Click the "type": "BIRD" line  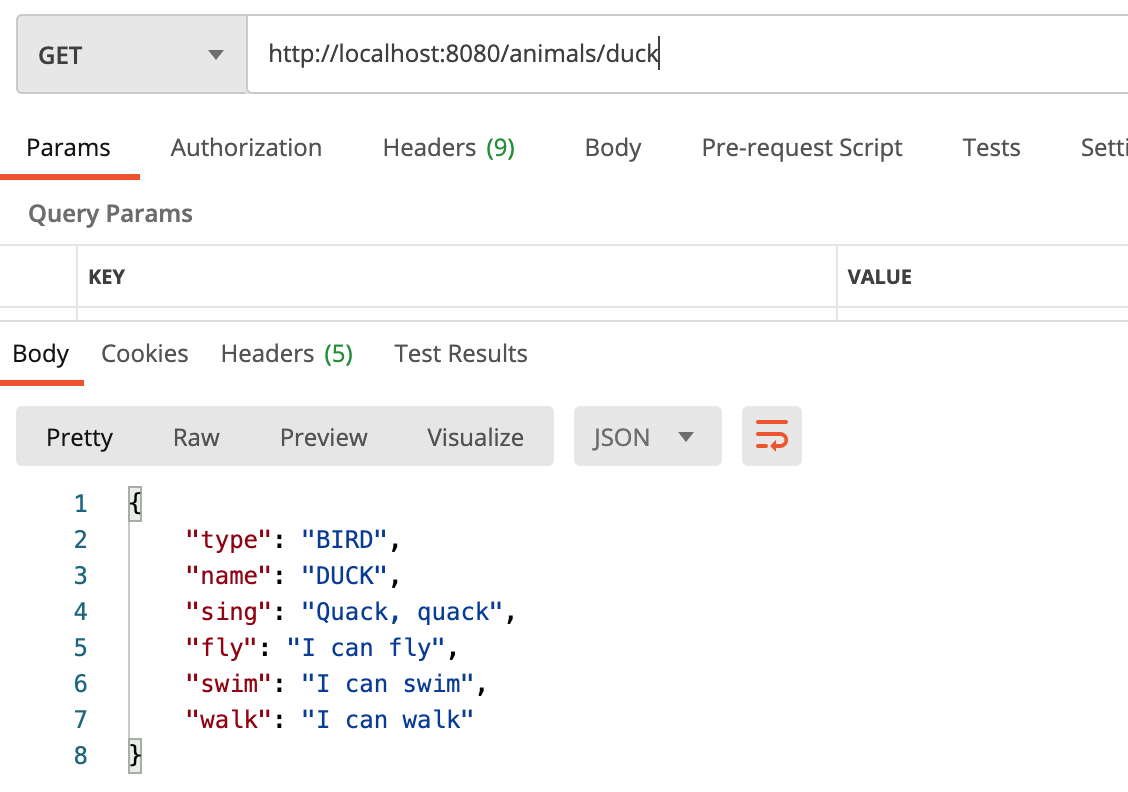(293, 540)
